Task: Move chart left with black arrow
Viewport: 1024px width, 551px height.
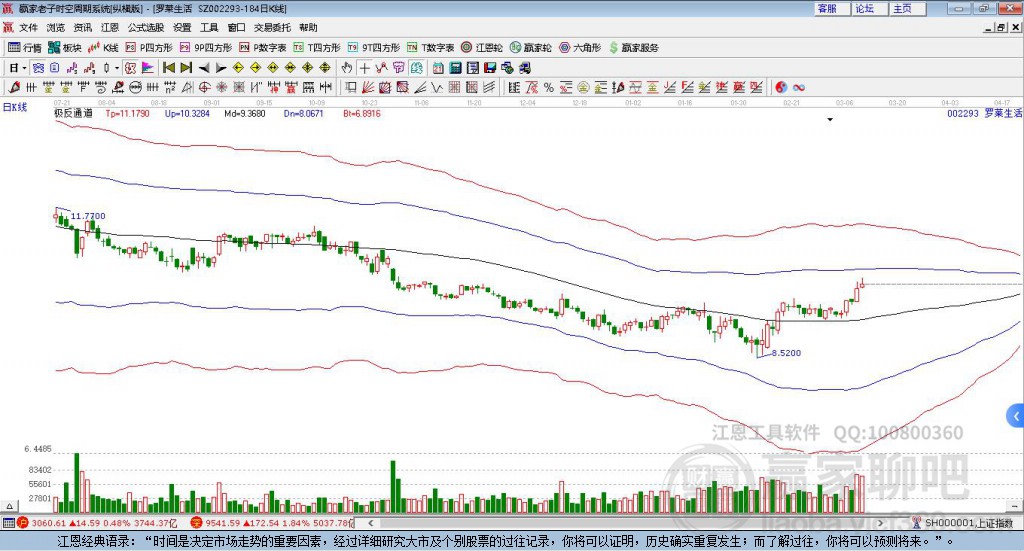Action: click(203, 68)
